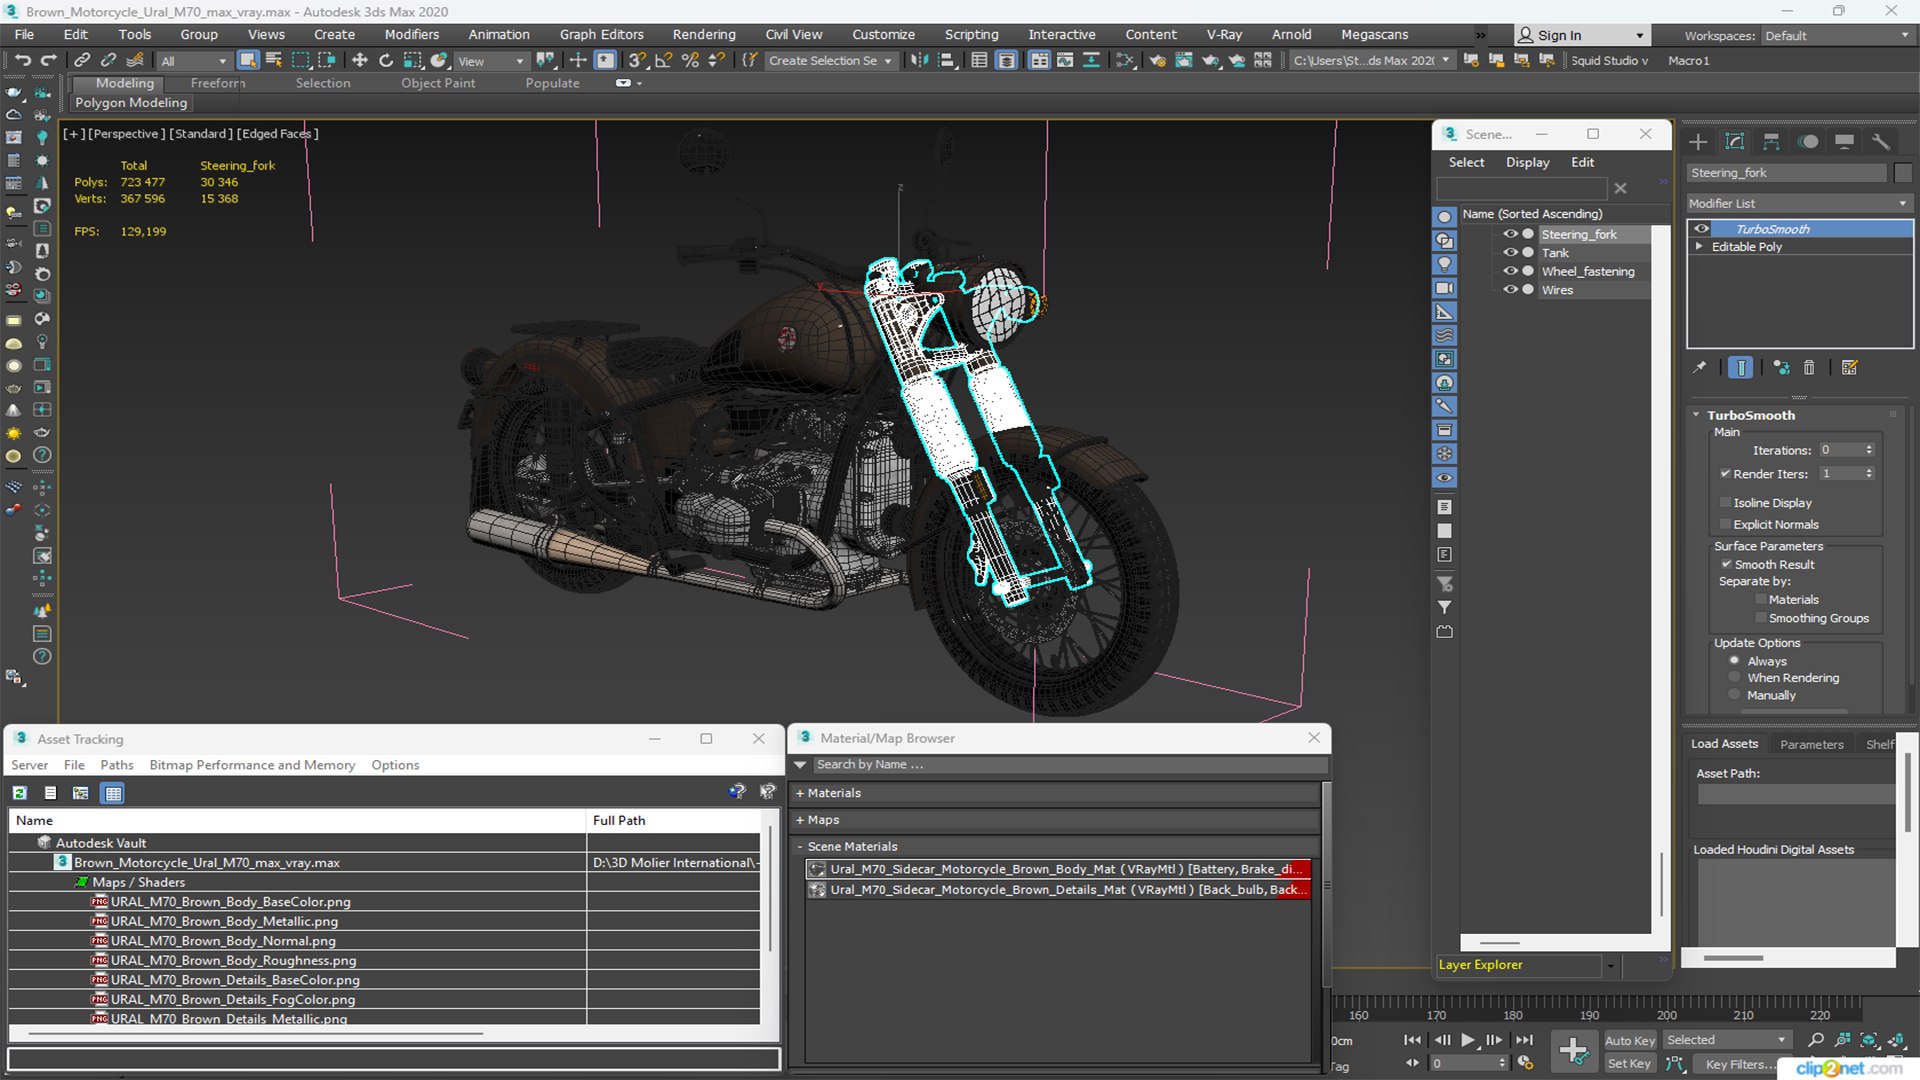The height and width of the screenshot is (1080, 1920).
Task: Click the Undo arrow in main toolbar
Action: pos(22,60)
